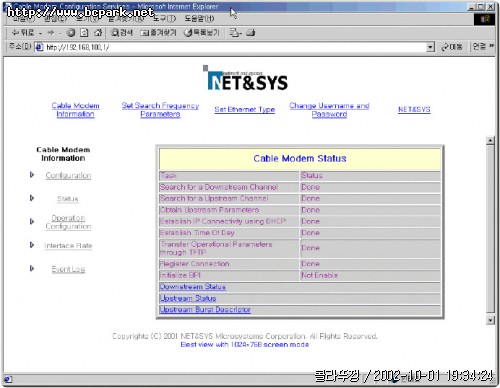Open the Configuration sidebar link
Screen dimensions: 500x388
click(68, 175)
